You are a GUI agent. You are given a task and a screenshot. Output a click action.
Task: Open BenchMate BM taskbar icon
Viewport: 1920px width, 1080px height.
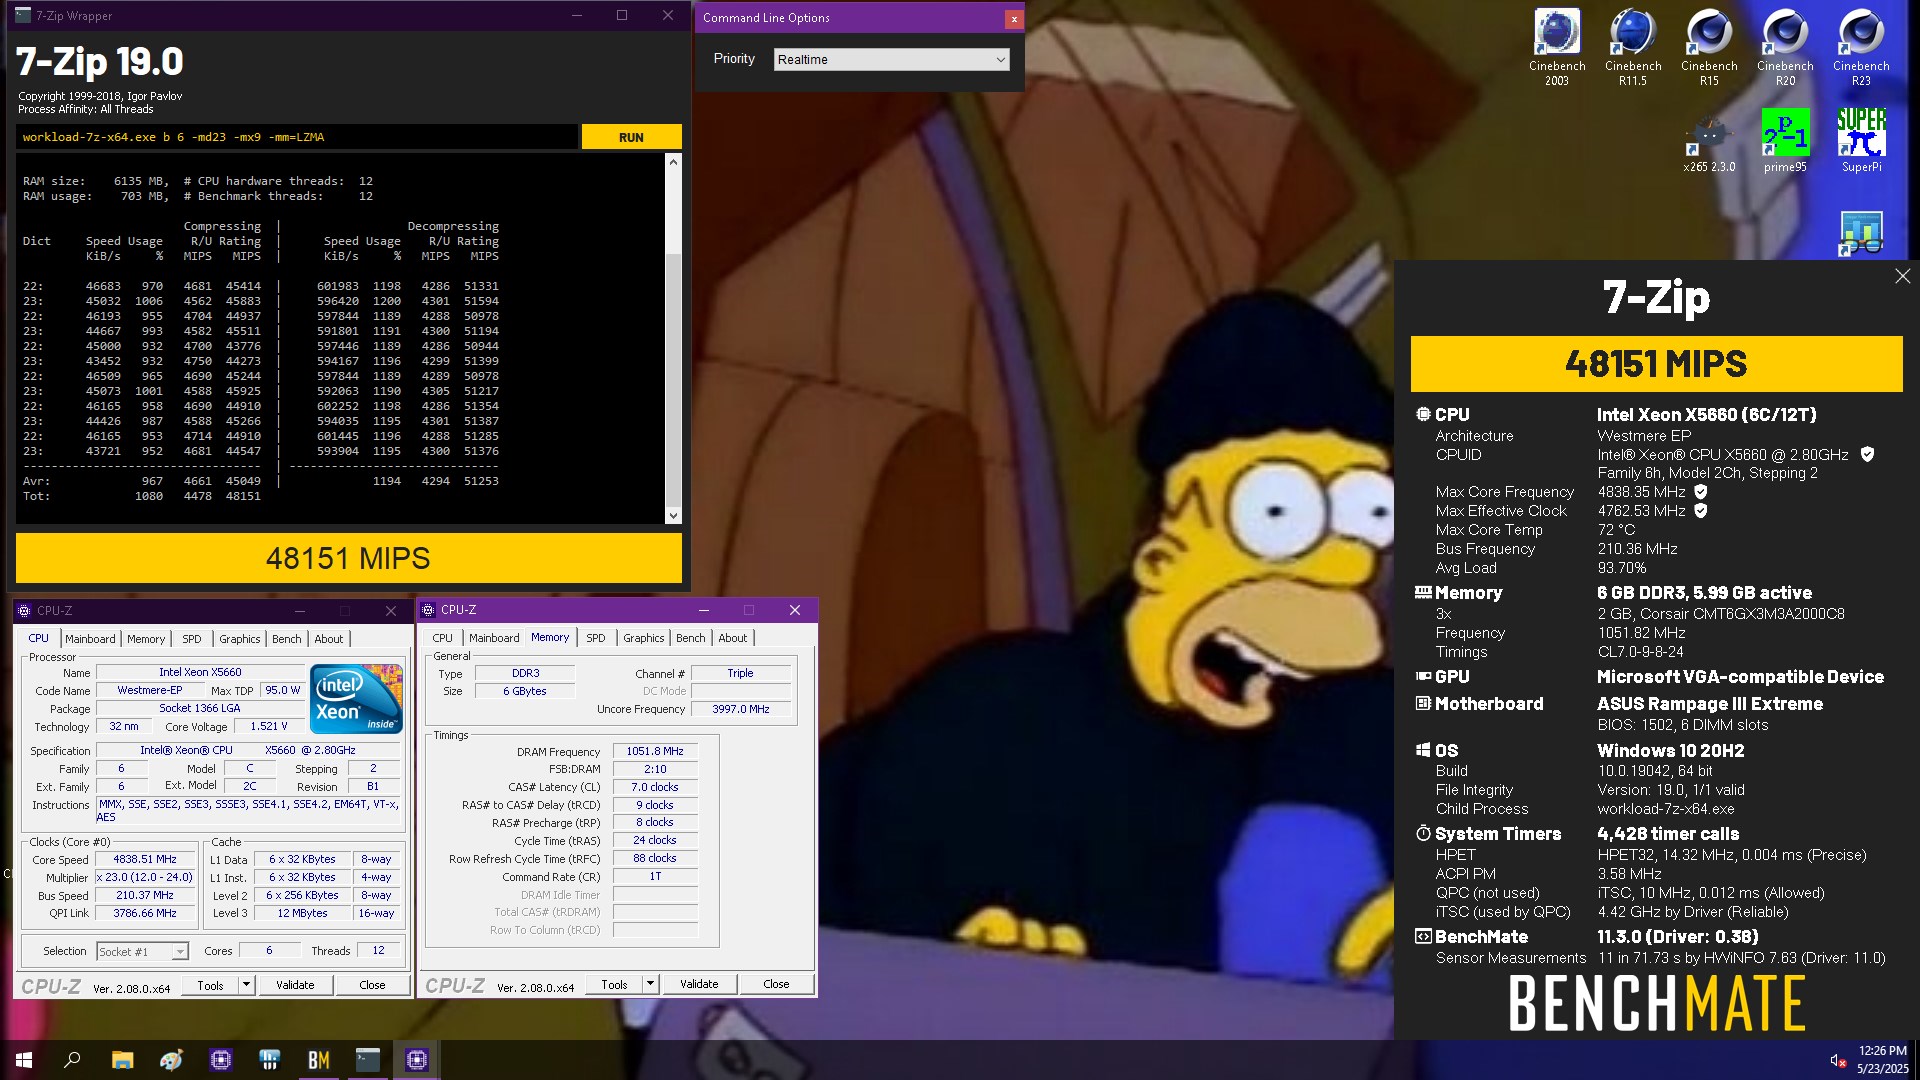click(318, 1060)
